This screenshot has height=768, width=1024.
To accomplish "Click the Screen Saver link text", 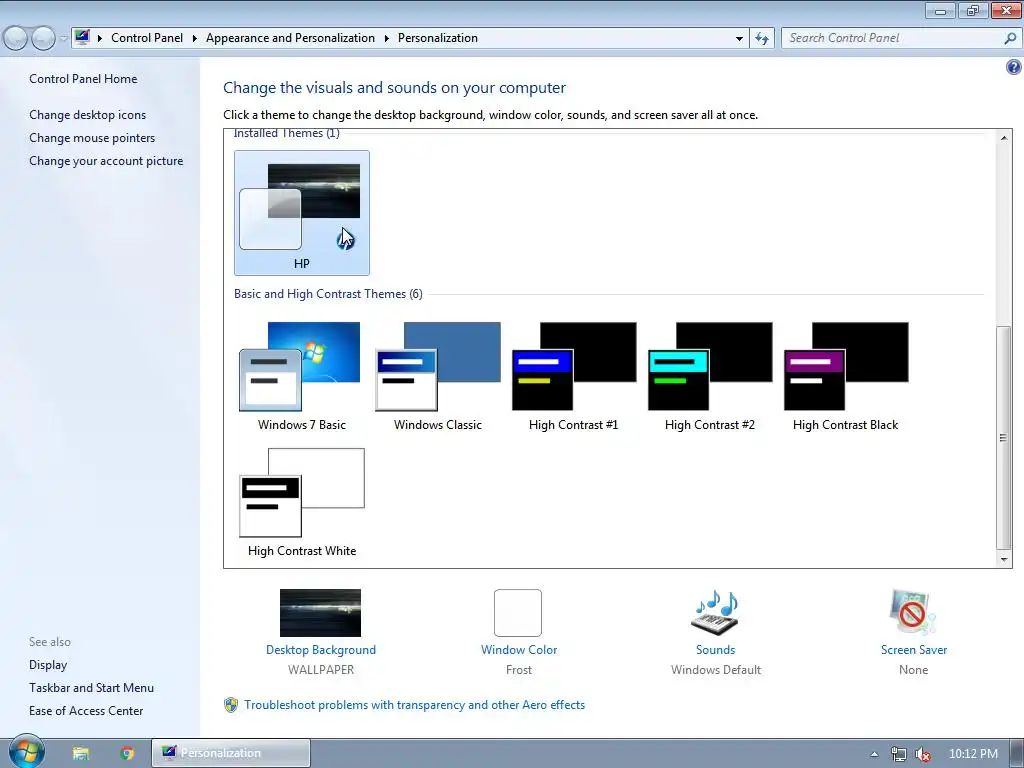I will point(914,650).
